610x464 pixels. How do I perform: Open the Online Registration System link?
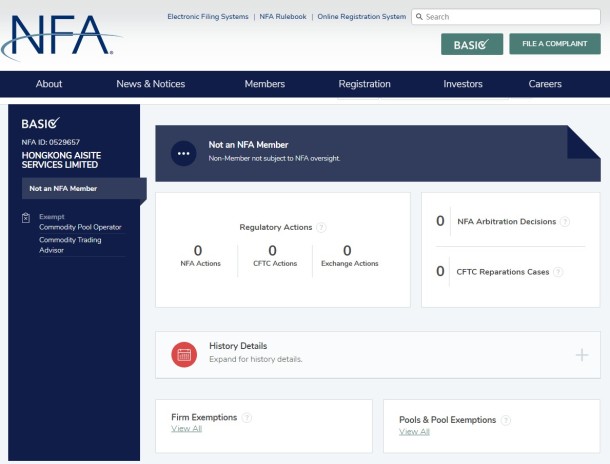pos(361,17)
